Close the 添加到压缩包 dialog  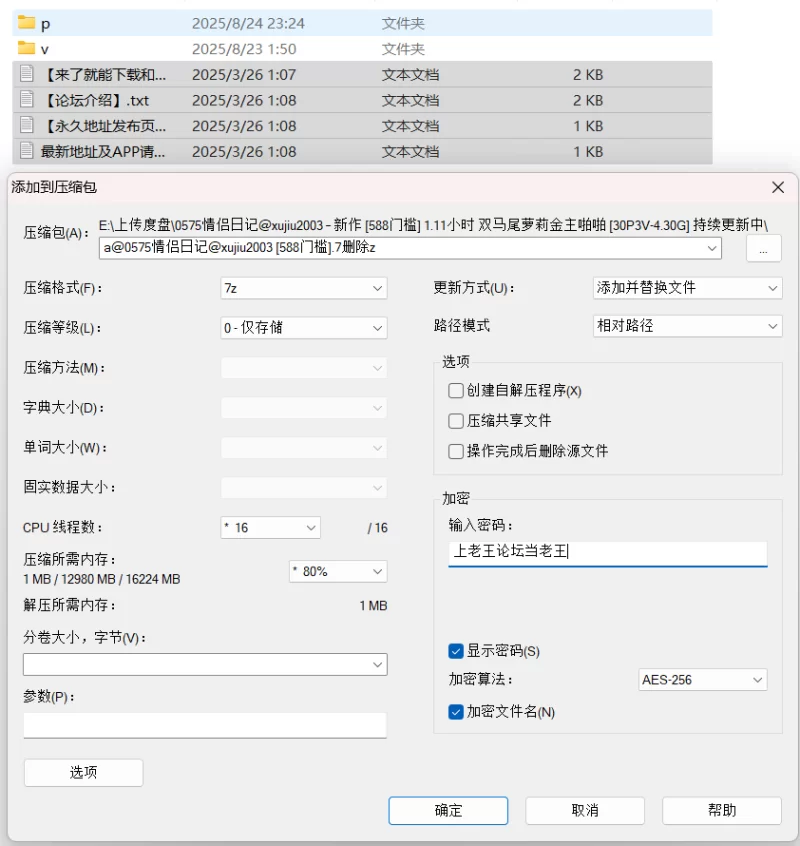pyautogui.click(x=777, y=188)
